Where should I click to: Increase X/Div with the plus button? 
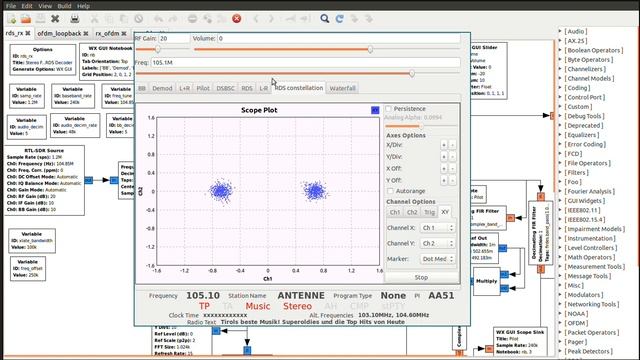(444, 145)
